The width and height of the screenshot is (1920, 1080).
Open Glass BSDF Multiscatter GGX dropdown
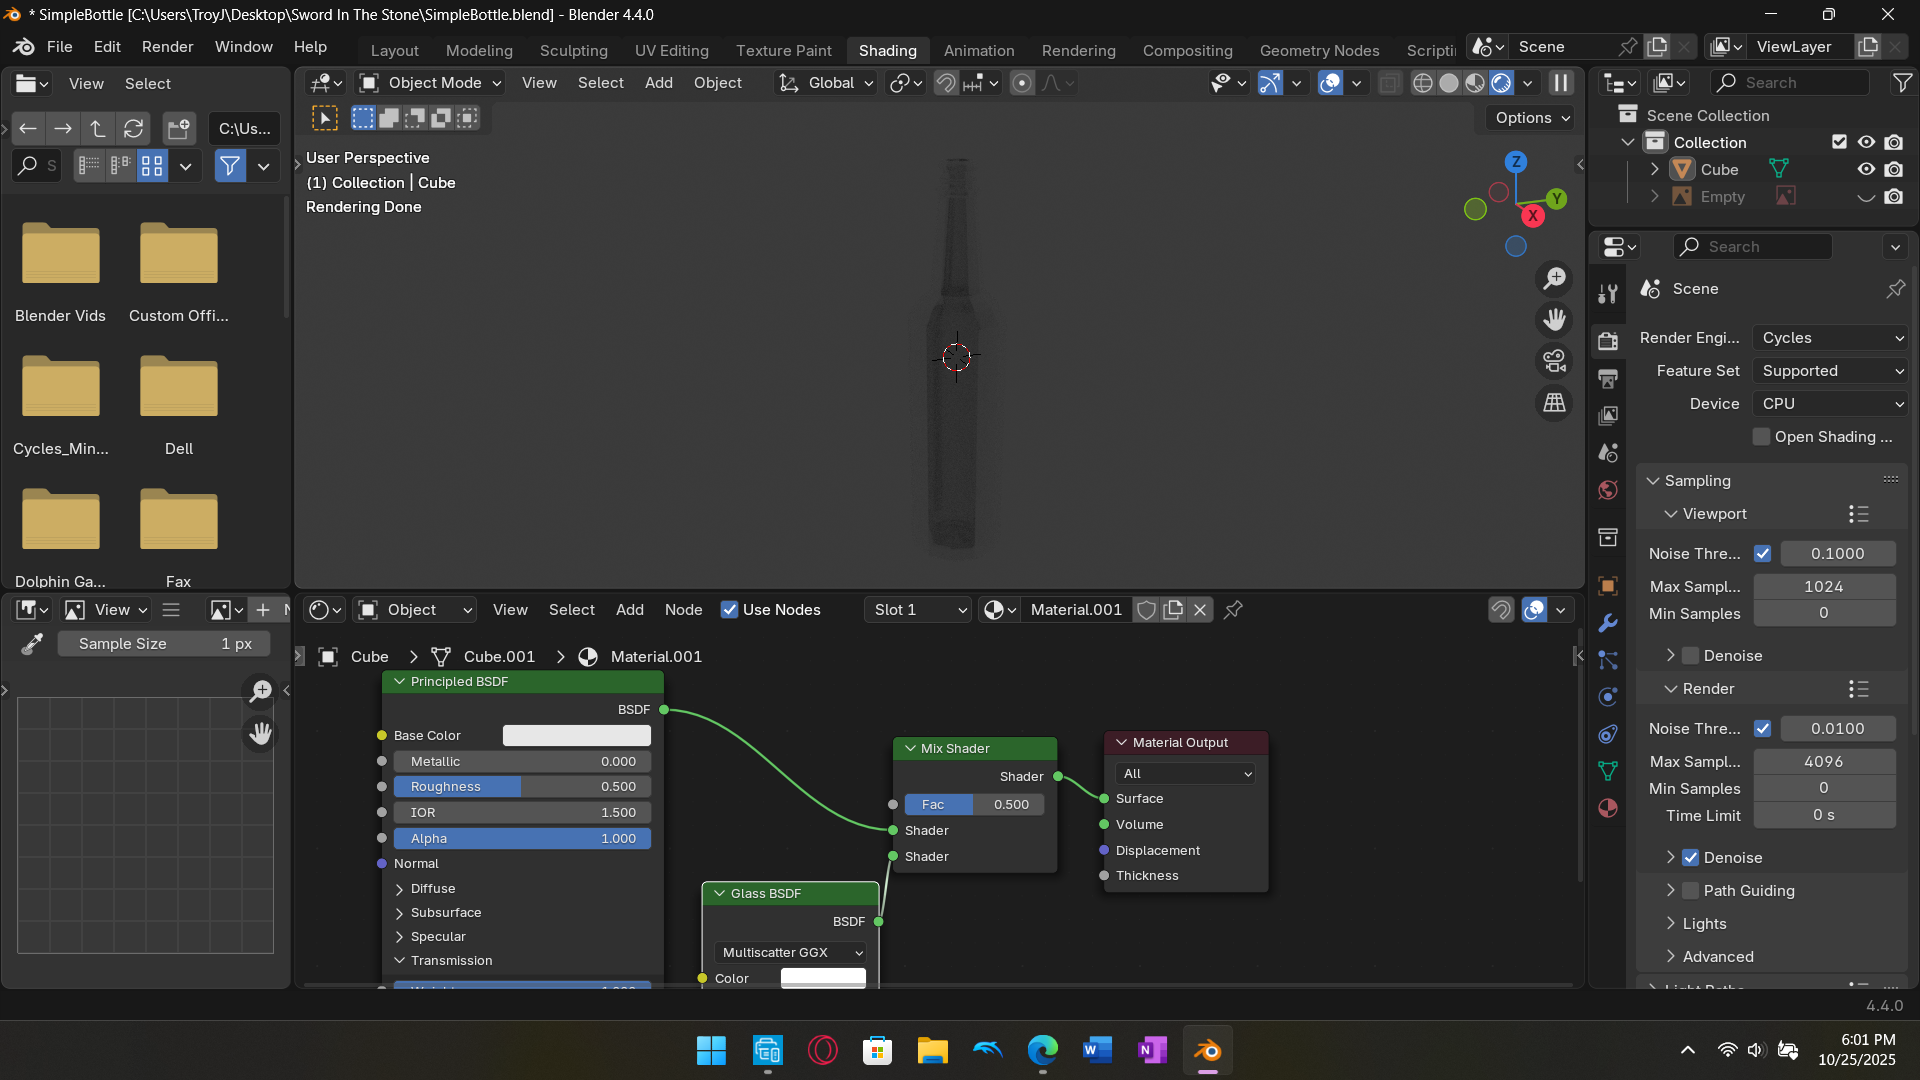point(790,953)
